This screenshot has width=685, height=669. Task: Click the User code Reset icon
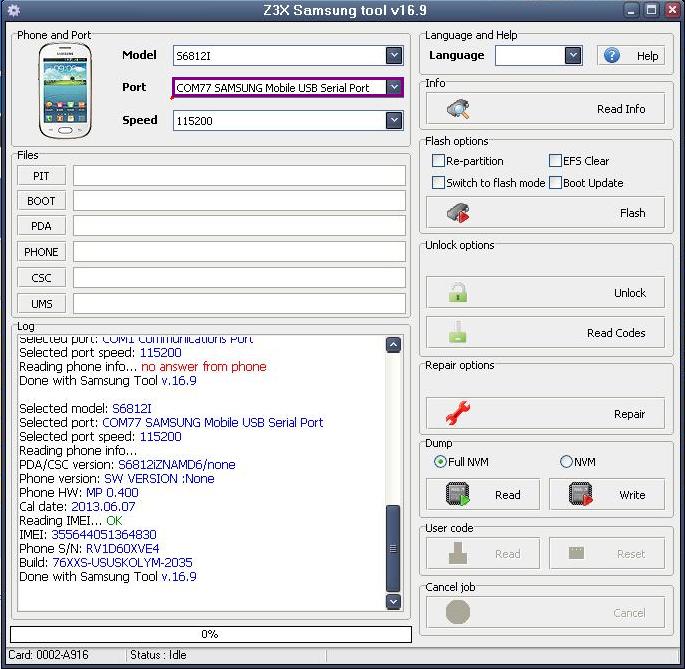click(577, 553)
